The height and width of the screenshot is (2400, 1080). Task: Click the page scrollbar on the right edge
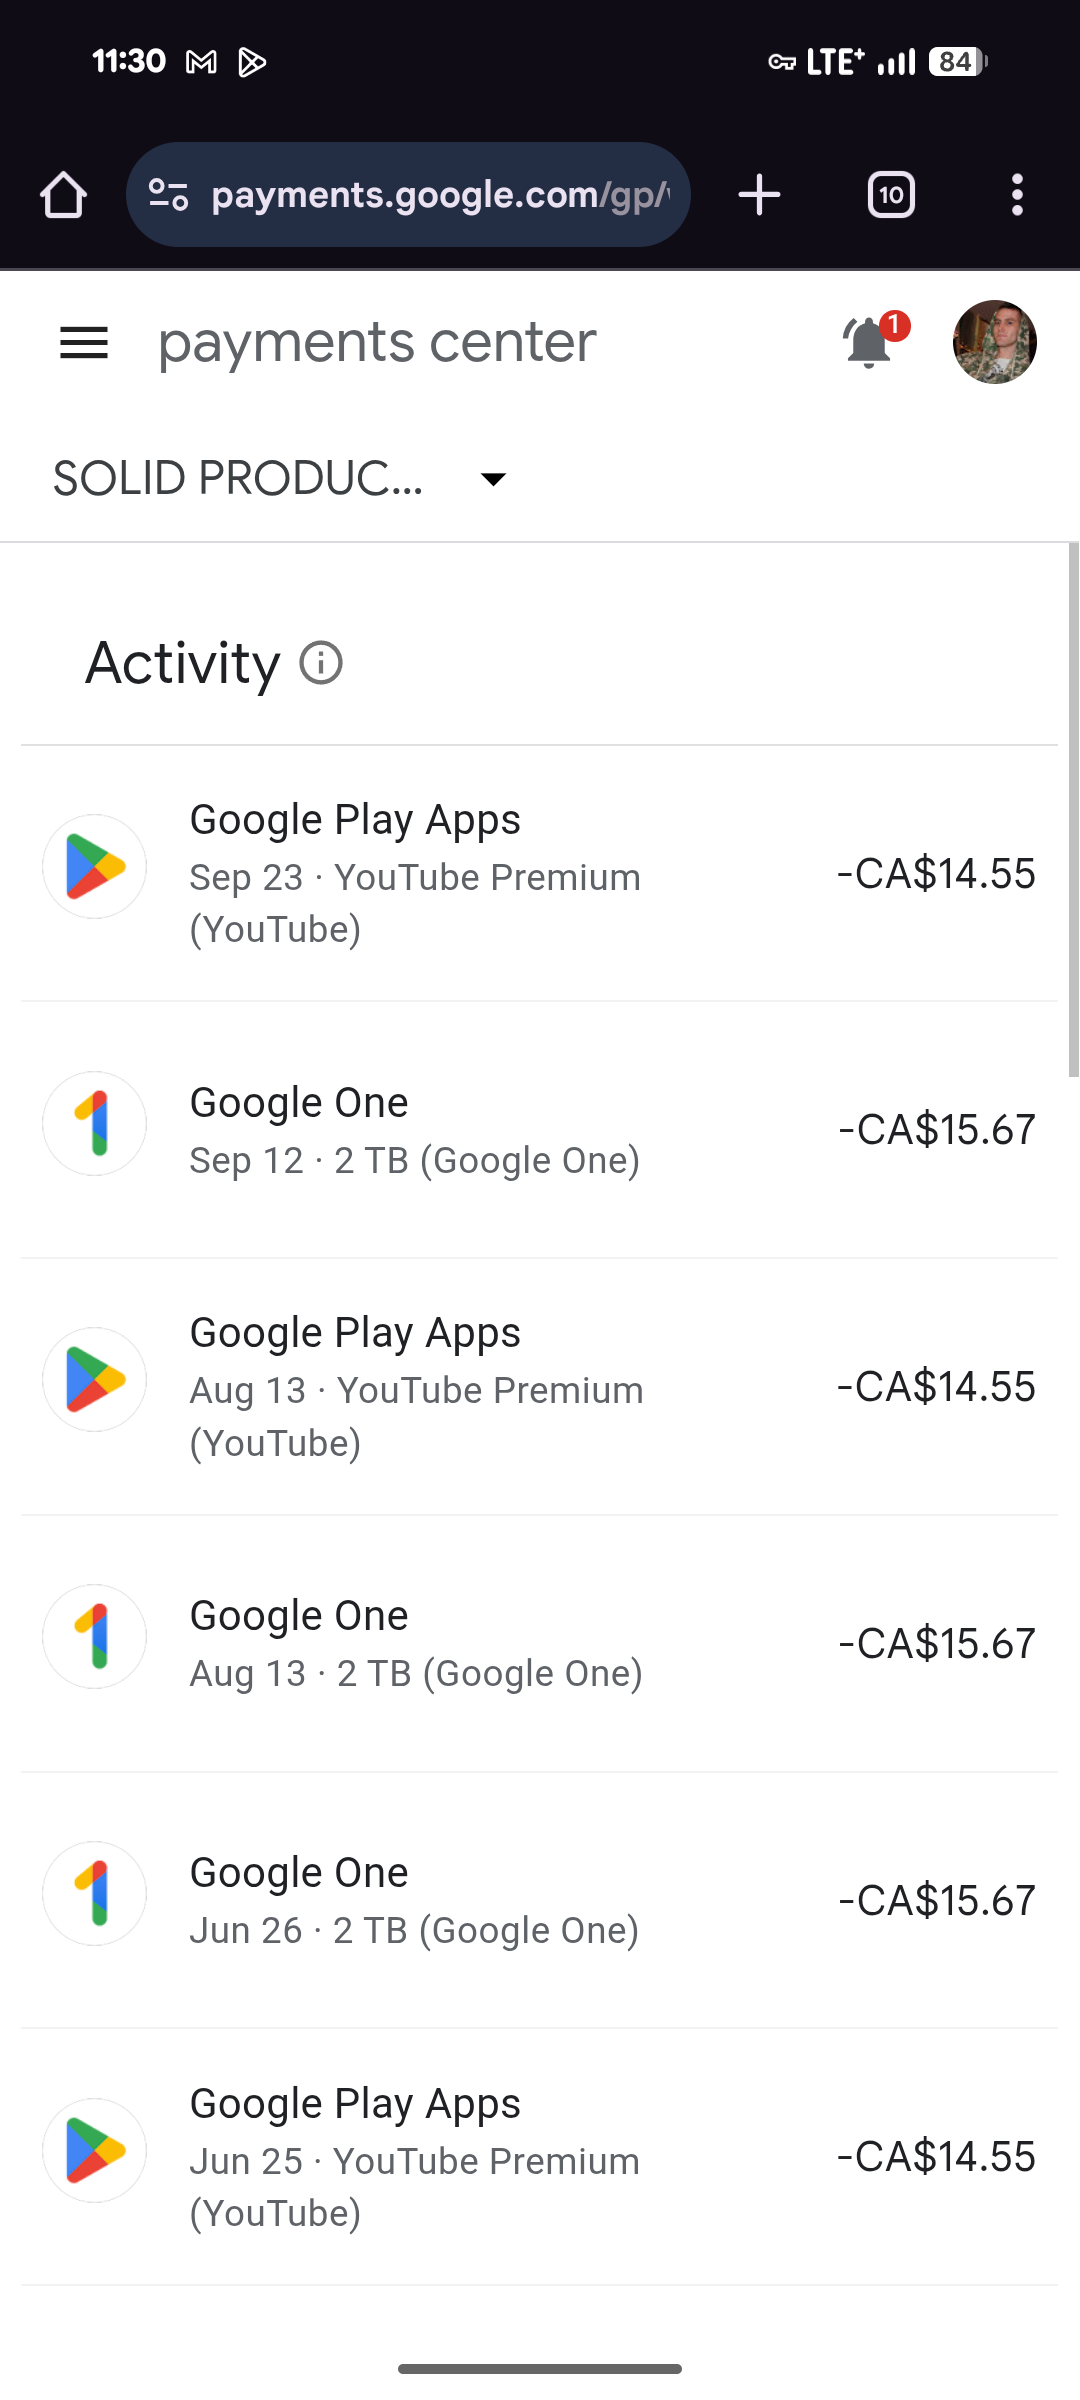1073,810
